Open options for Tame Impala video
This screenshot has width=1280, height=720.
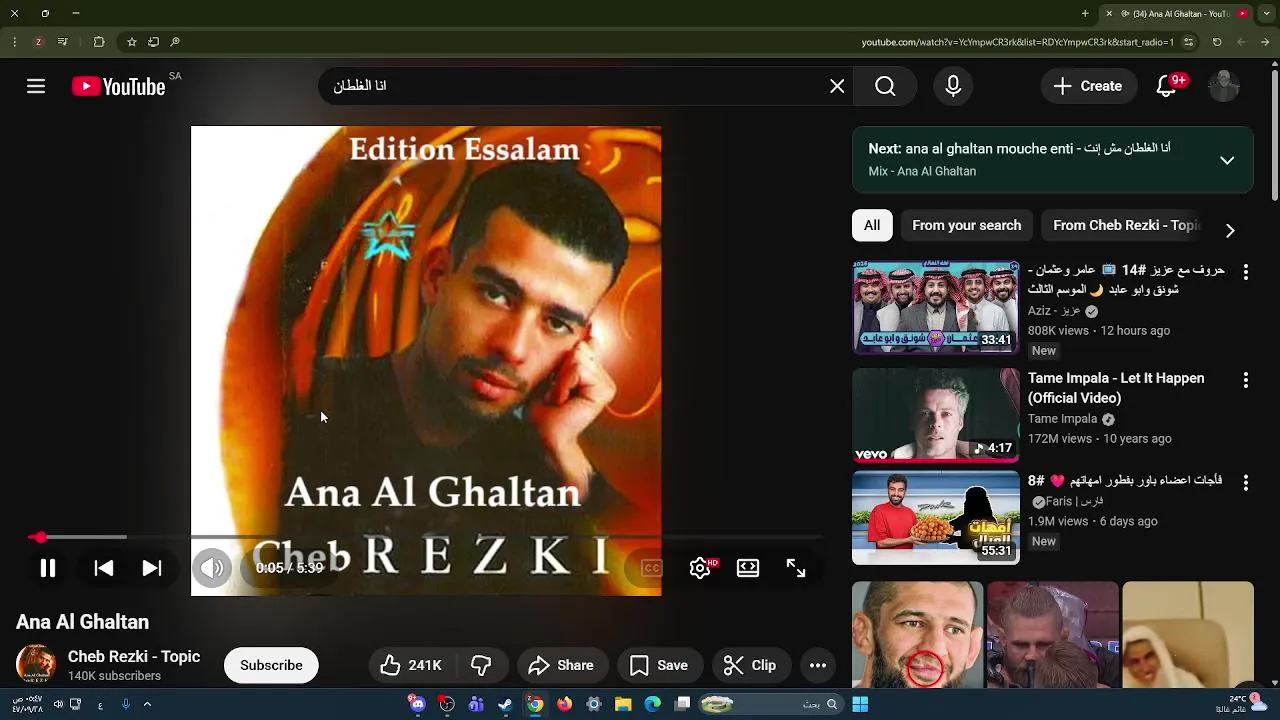1245,380
